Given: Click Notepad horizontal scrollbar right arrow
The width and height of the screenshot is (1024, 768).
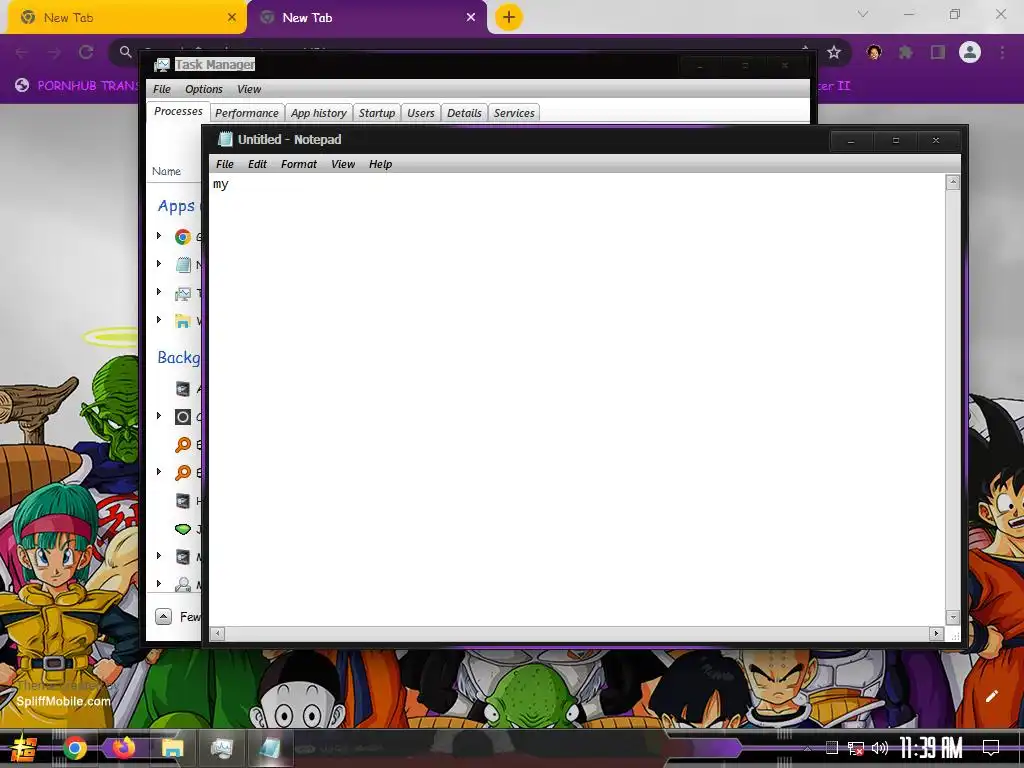Looking at the screenshot, I should (x=936, y=633).
